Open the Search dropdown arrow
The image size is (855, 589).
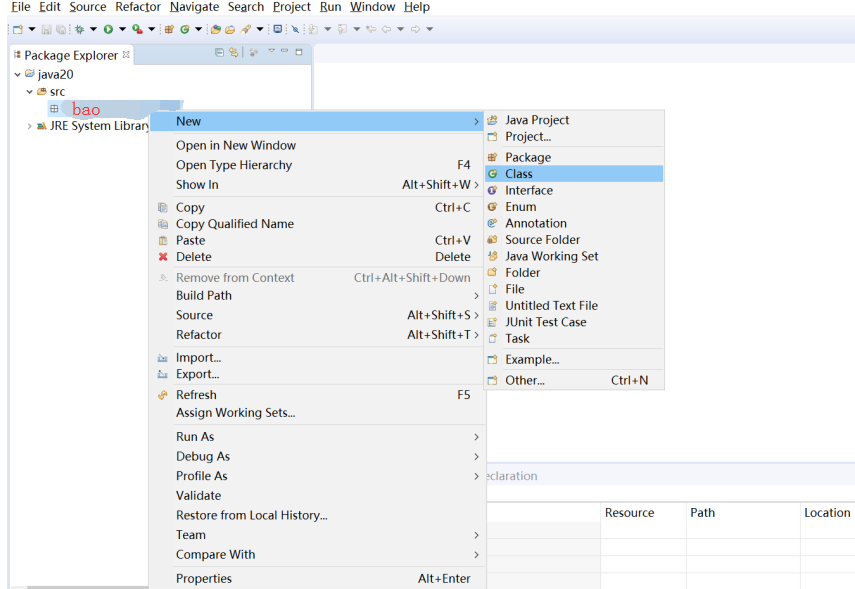(x=260, y=29)
